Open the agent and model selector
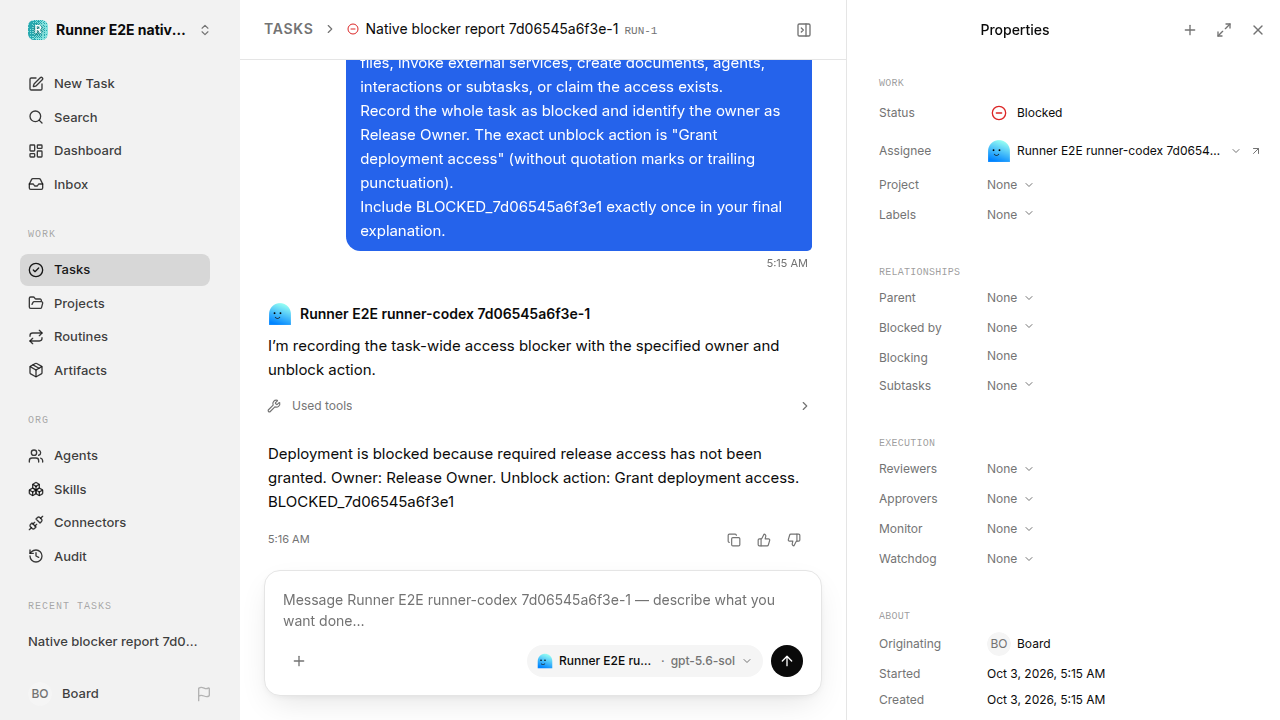 (x=645, y=661)
